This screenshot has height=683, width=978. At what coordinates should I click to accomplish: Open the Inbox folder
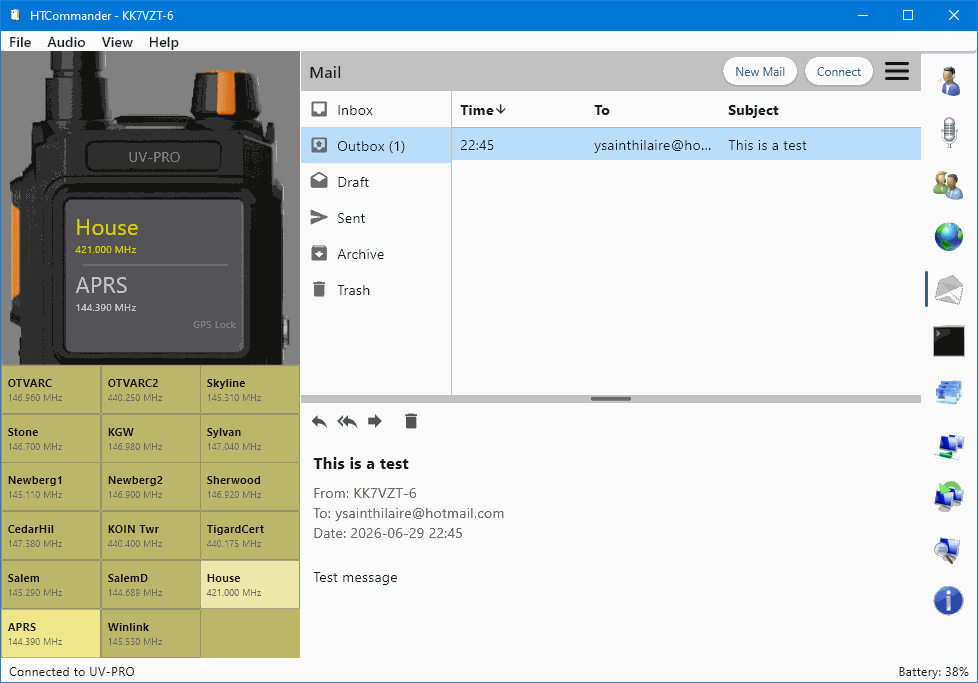pyautogui.click(x=376, y=110)
